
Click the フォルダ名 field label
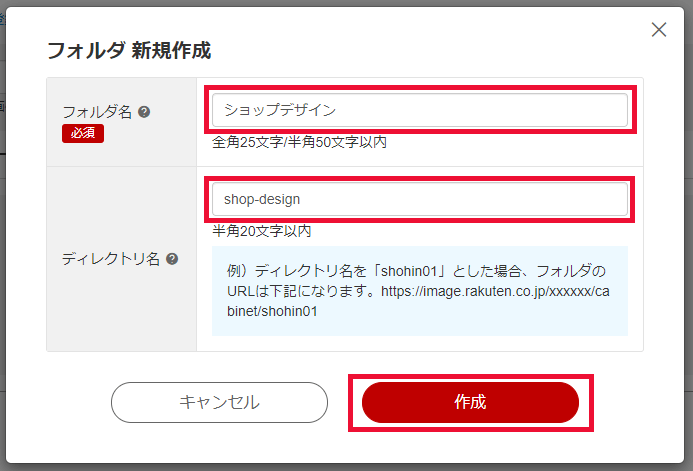point(97,112)
